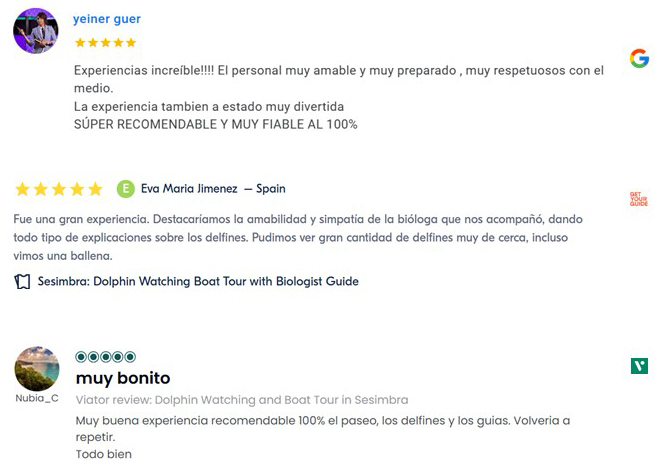
Task: Click Eva Maria Jimenez's yellow star rating
Action: click(x=59, y=189)
